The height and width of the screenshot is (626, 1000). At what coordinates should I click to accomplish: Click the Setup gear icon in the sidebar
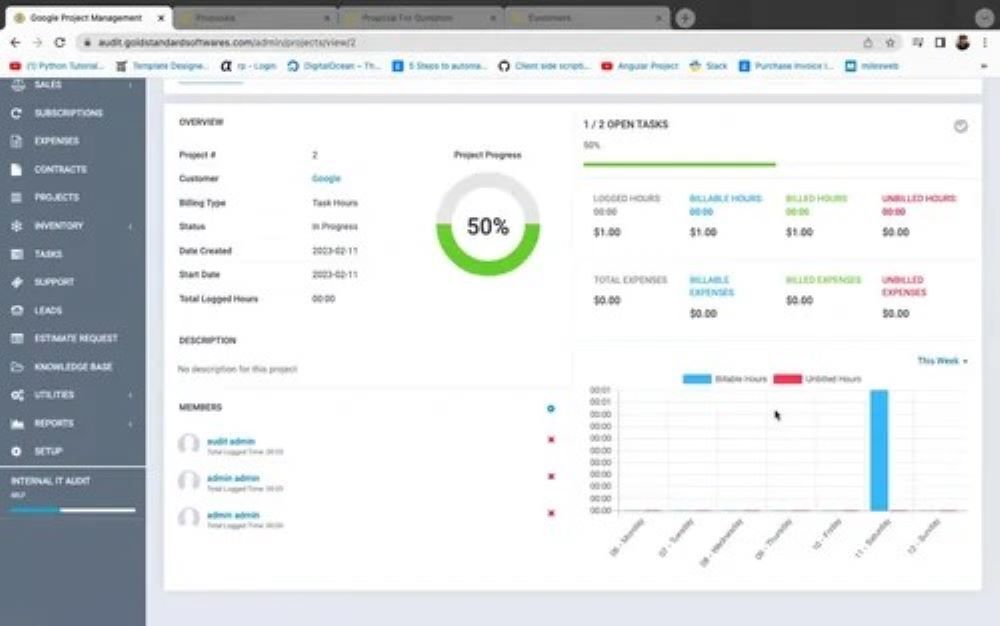pyautogui.click(x=17, y=451)
